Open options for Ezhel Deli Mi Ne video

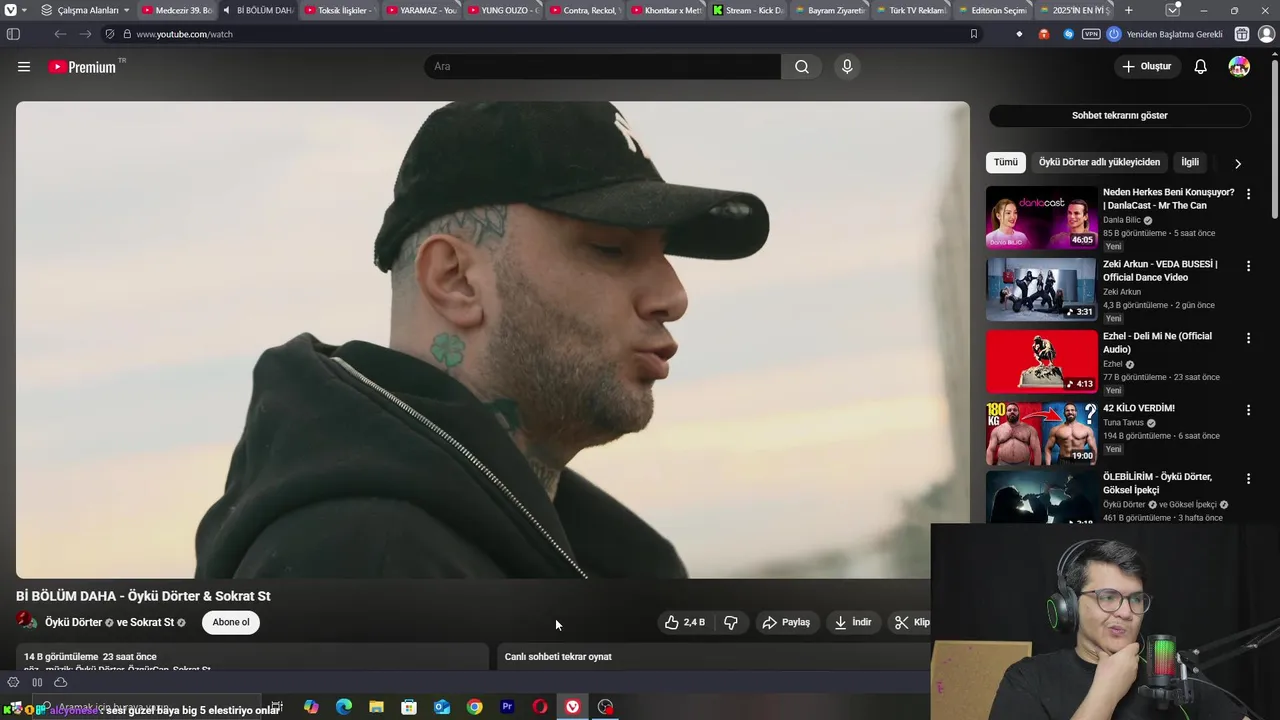coord(1248,338)
